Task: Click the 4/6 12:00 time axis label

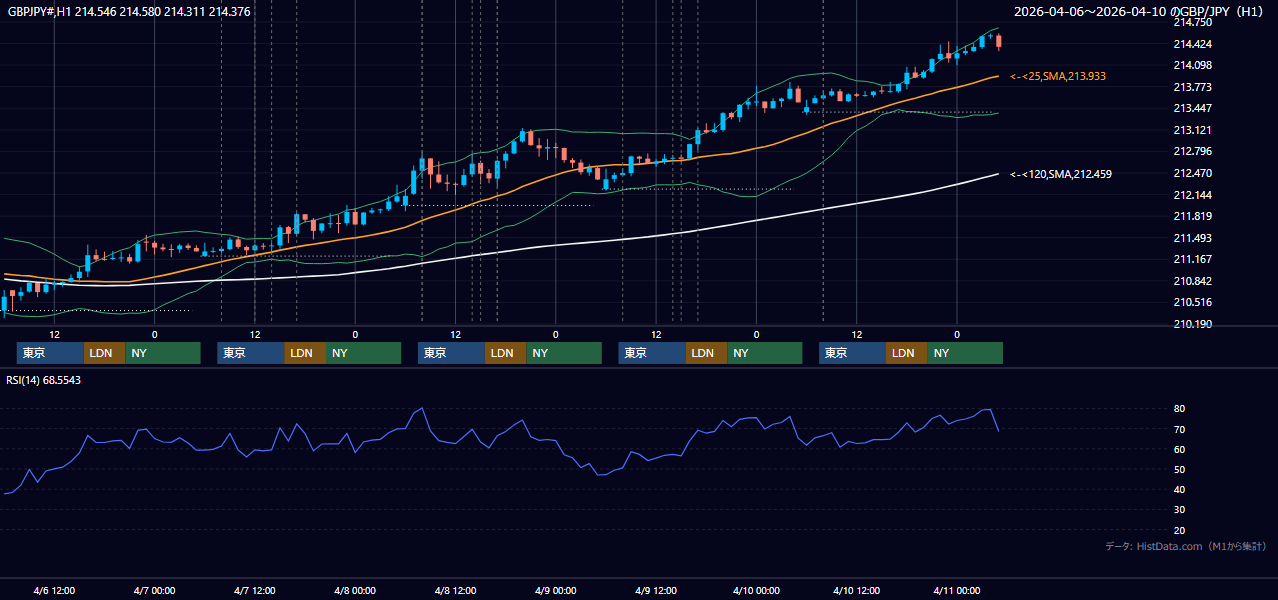Action: pos(54,590)
